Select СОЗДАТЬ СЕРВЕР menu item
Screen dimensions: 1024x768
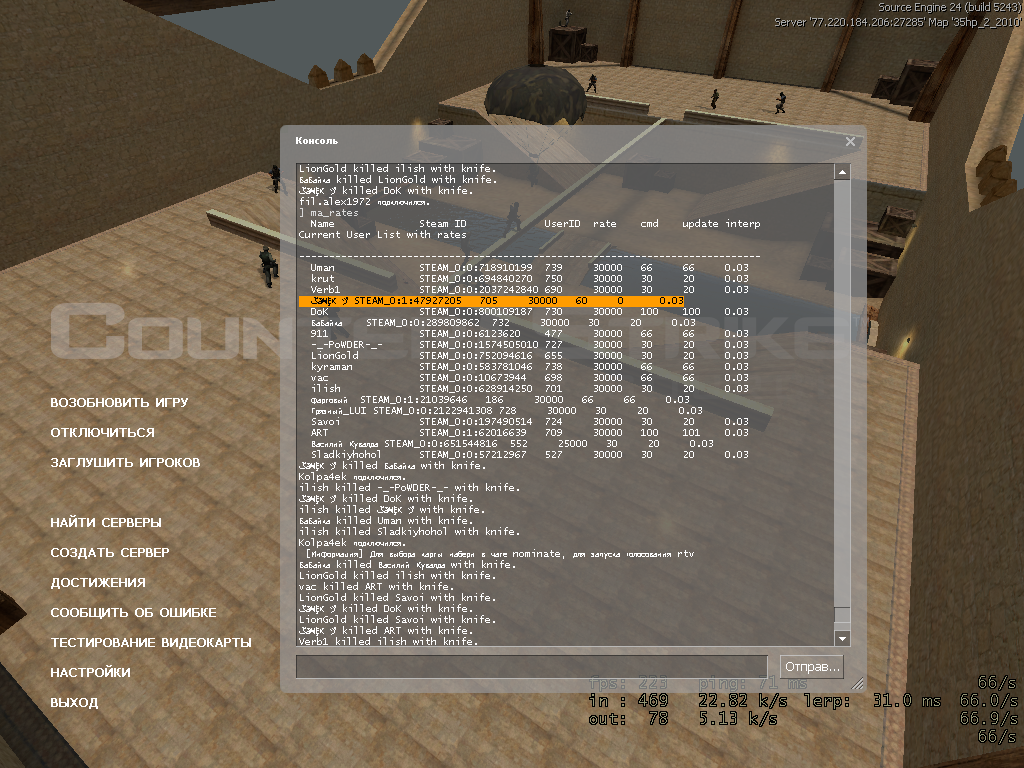click(110, 552)
